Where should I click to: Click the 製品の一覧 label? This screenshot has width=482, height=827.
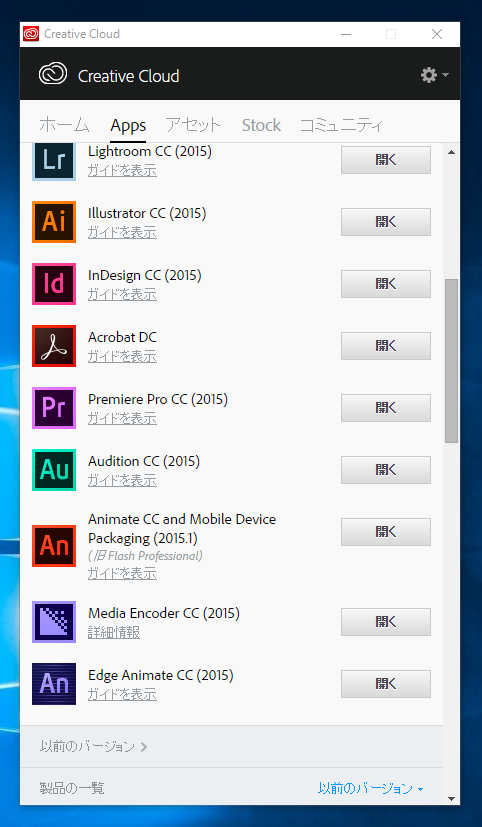pyautogui.click(x=72, y=788)
